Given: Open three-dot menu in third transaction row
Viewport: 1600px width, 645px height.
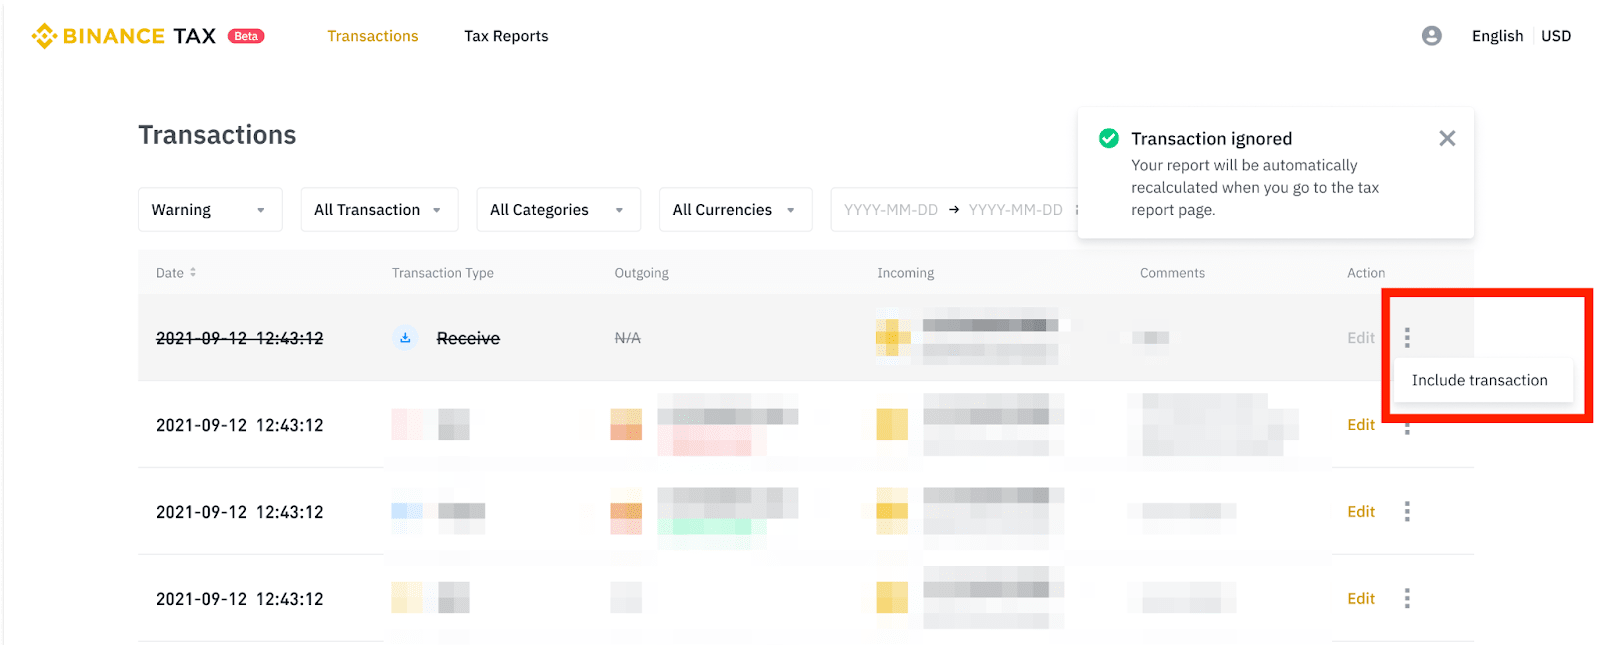Looking at the screenshot, I should [1407, 512].
